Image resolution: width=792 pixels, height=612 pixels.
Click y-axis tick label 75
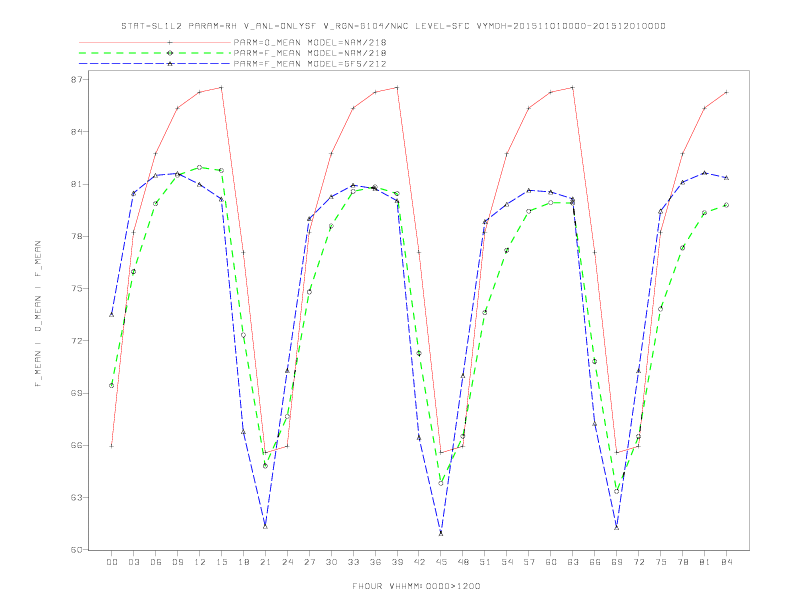[77, 288]
